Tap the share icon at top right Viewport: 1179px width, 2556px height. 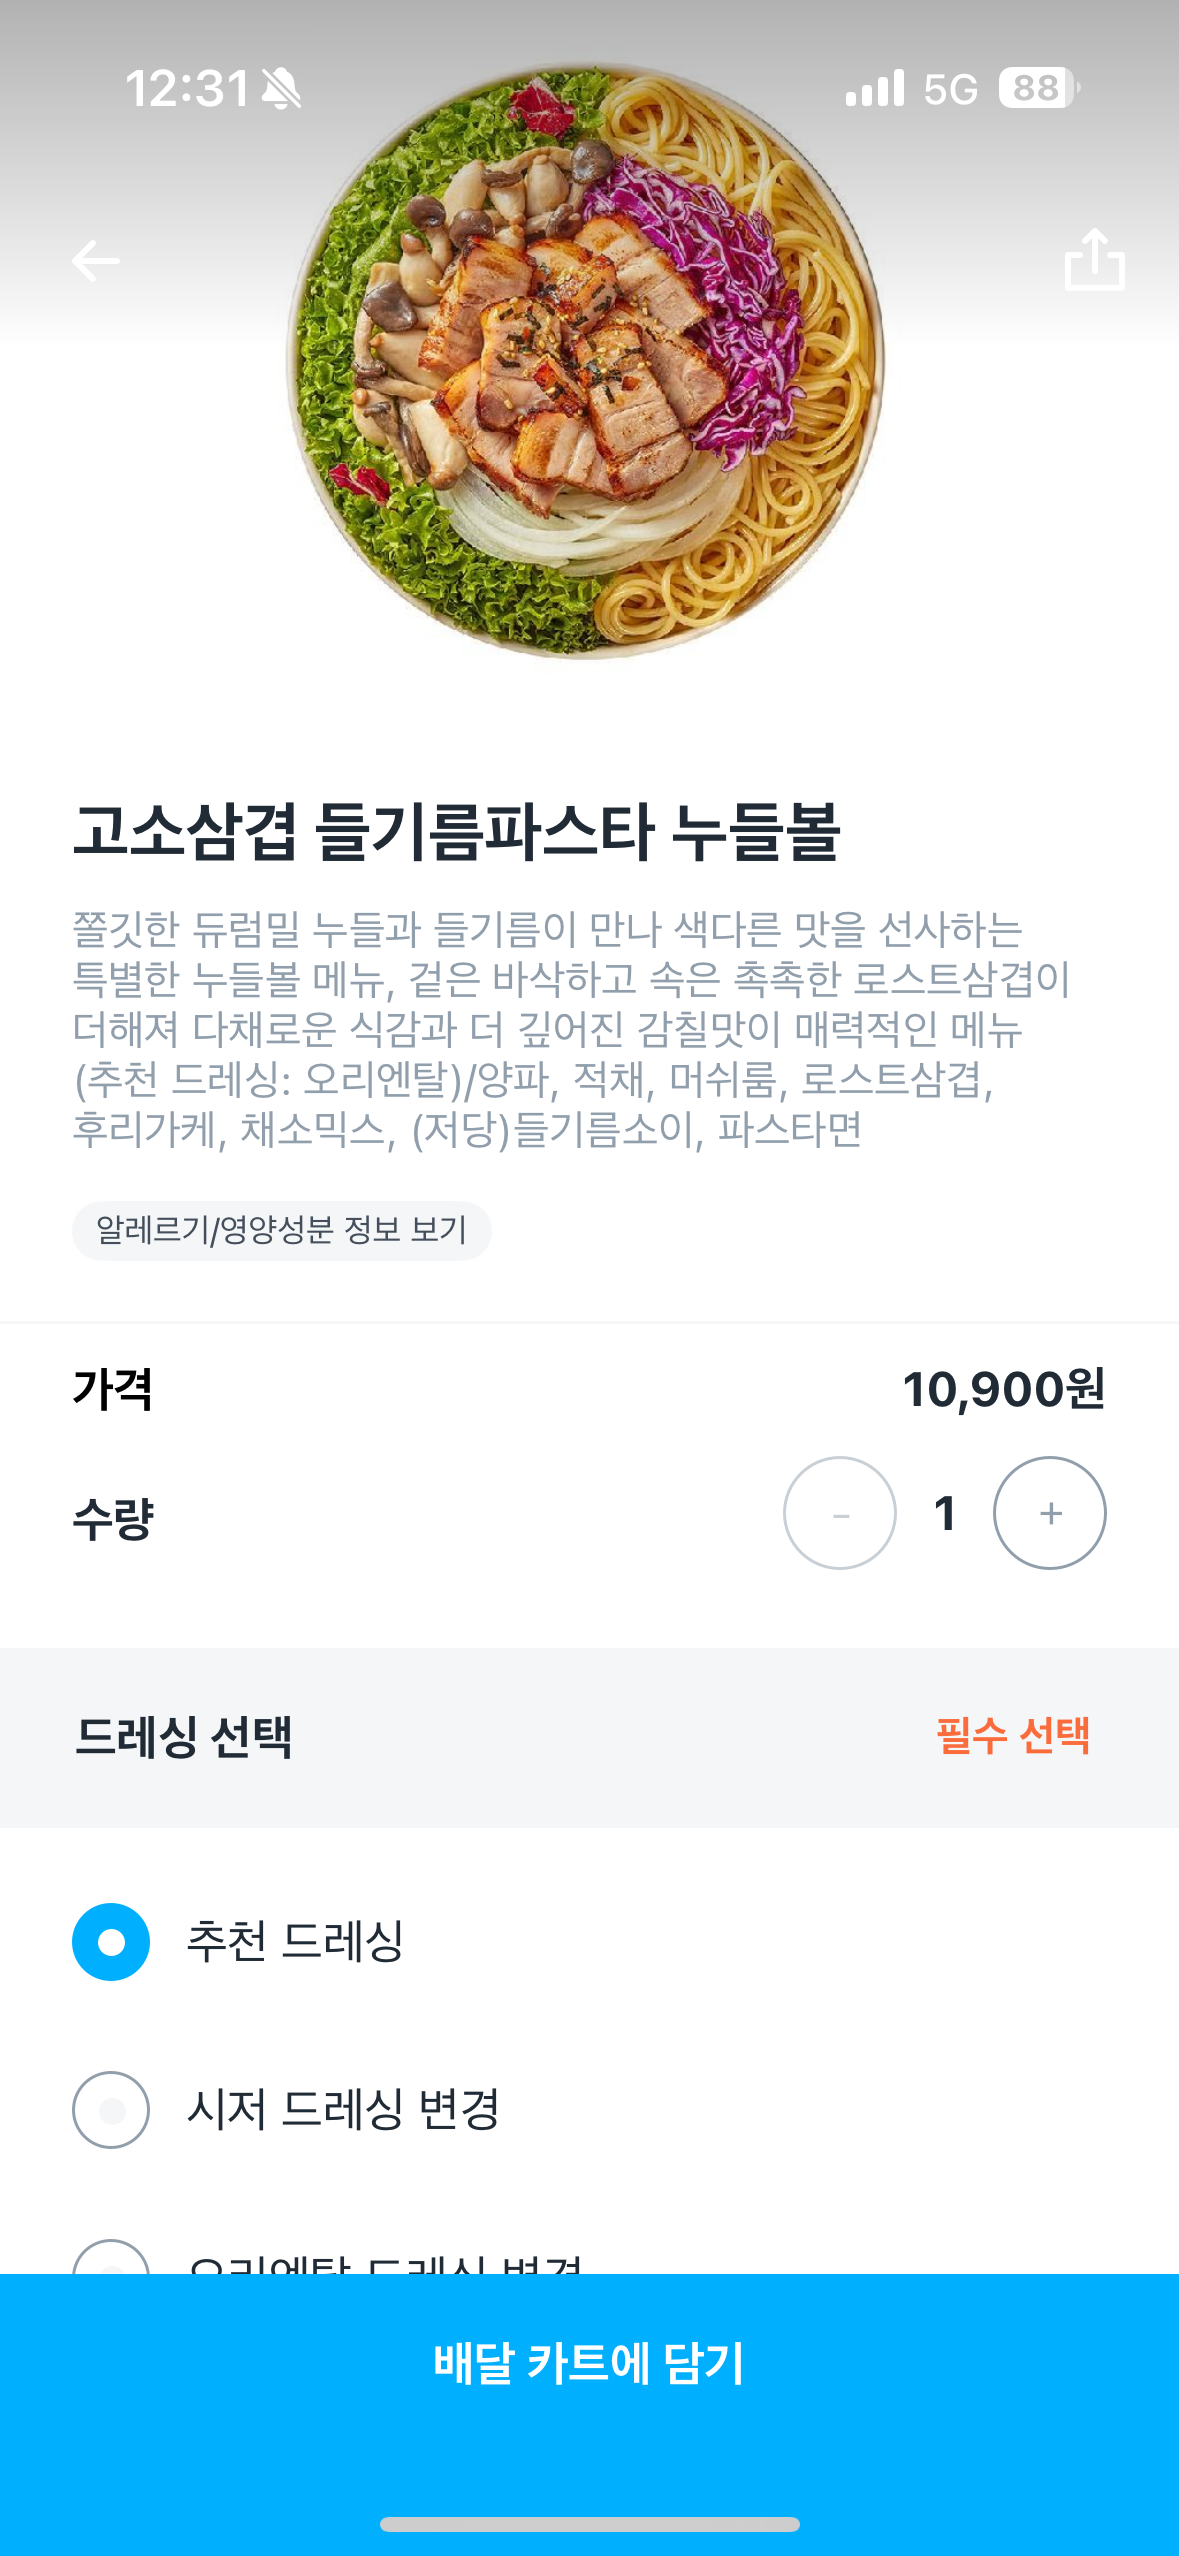(x=1094, y=260)
